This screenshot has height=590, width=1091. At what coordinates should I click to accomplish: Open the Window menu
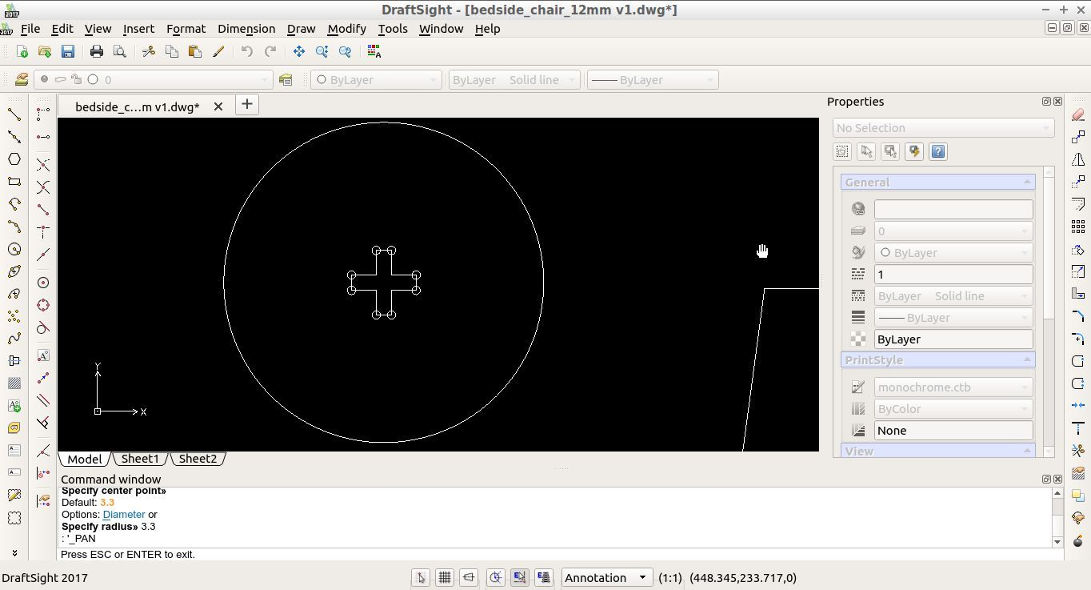point(441,29)
